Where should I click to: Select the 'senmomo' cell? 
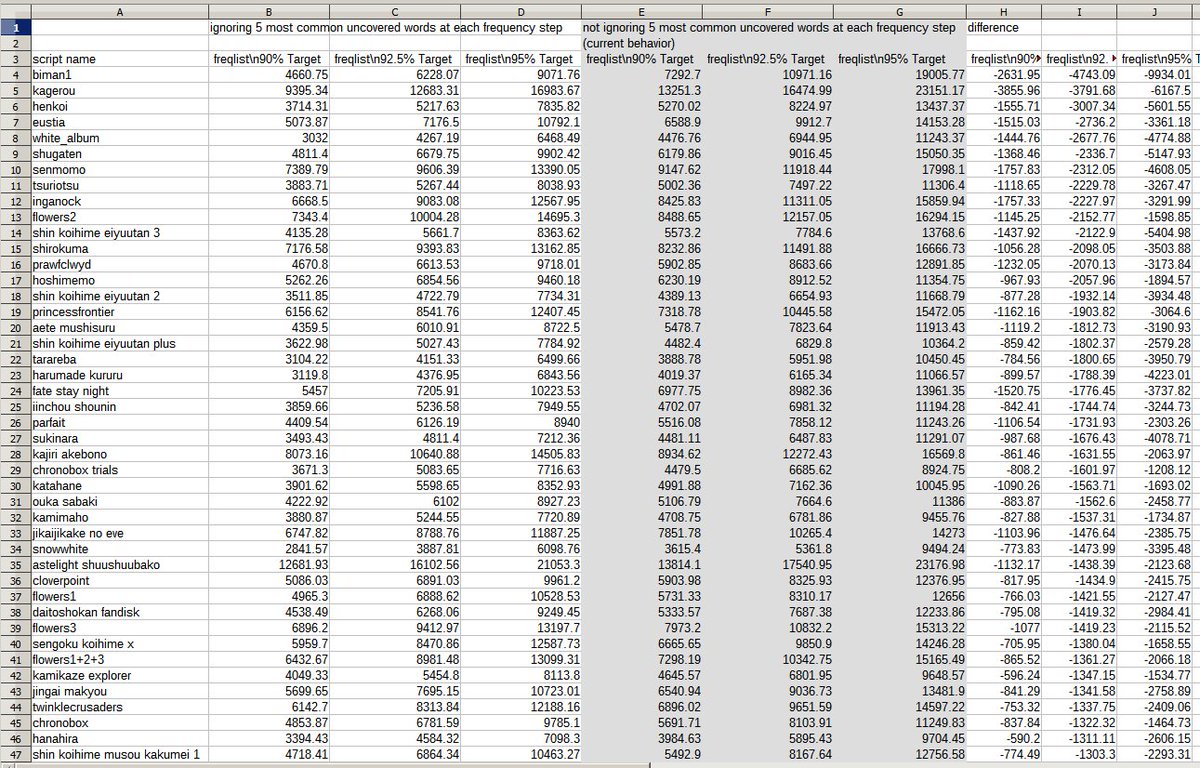point(119,170)
